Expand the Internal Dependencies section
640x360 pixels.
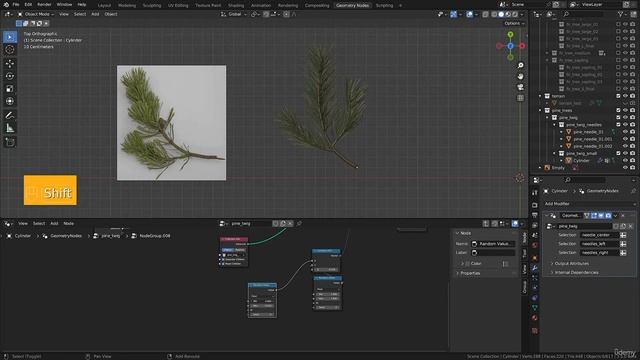(x=576, y=273)
